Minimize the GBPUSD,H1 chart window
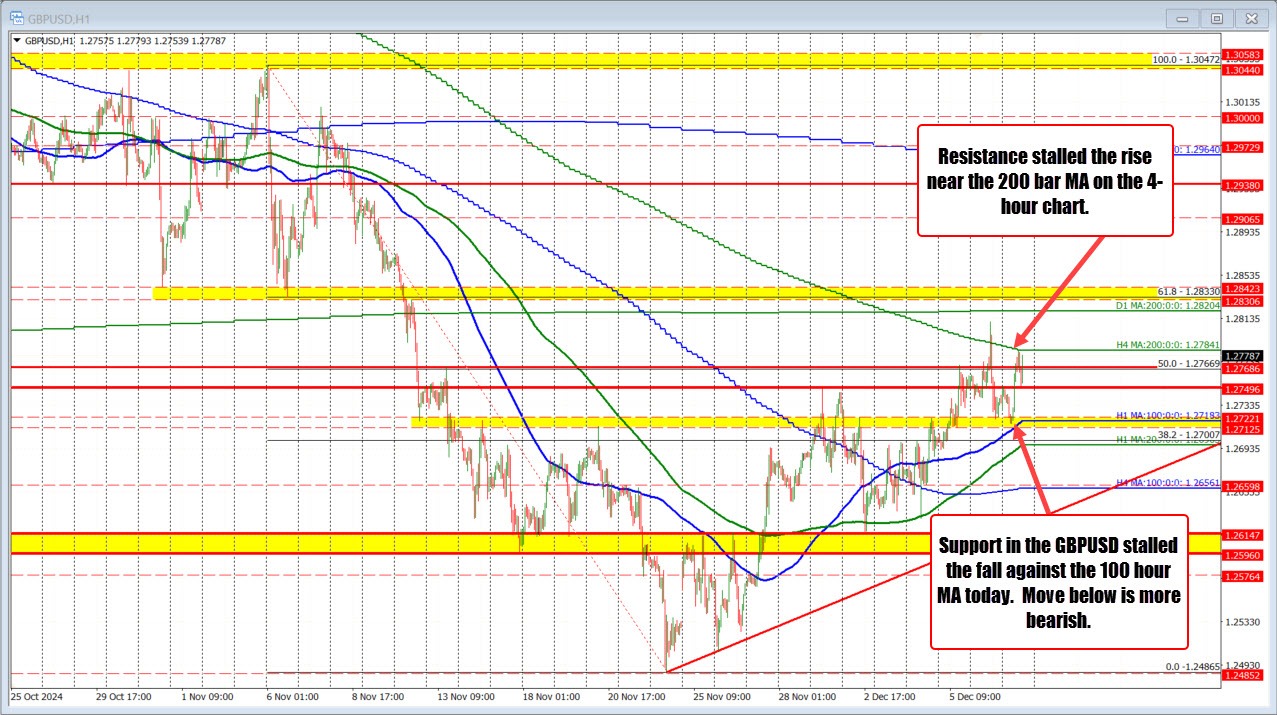This screenshot has width=1277, height=715. pos(1183,17)
